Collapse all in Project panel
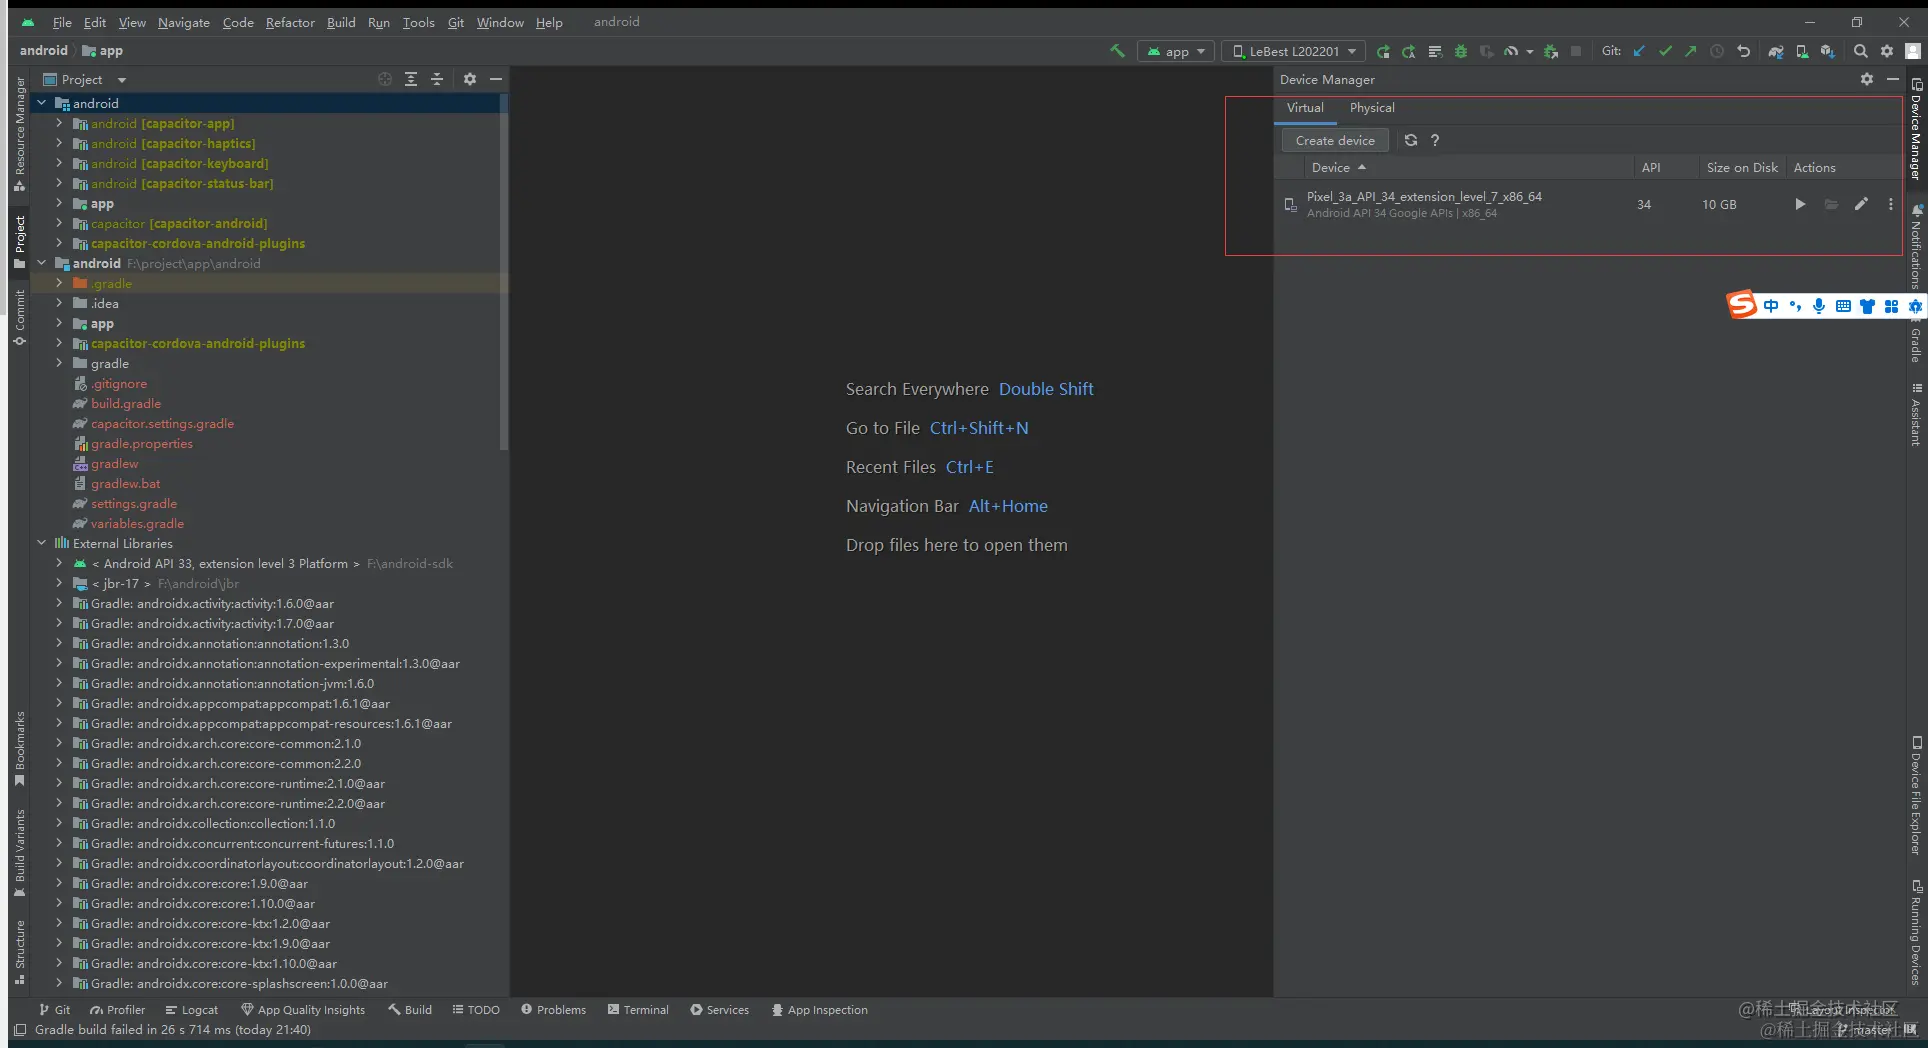This screenshot has width=1928, height=1048. (437, 79)
